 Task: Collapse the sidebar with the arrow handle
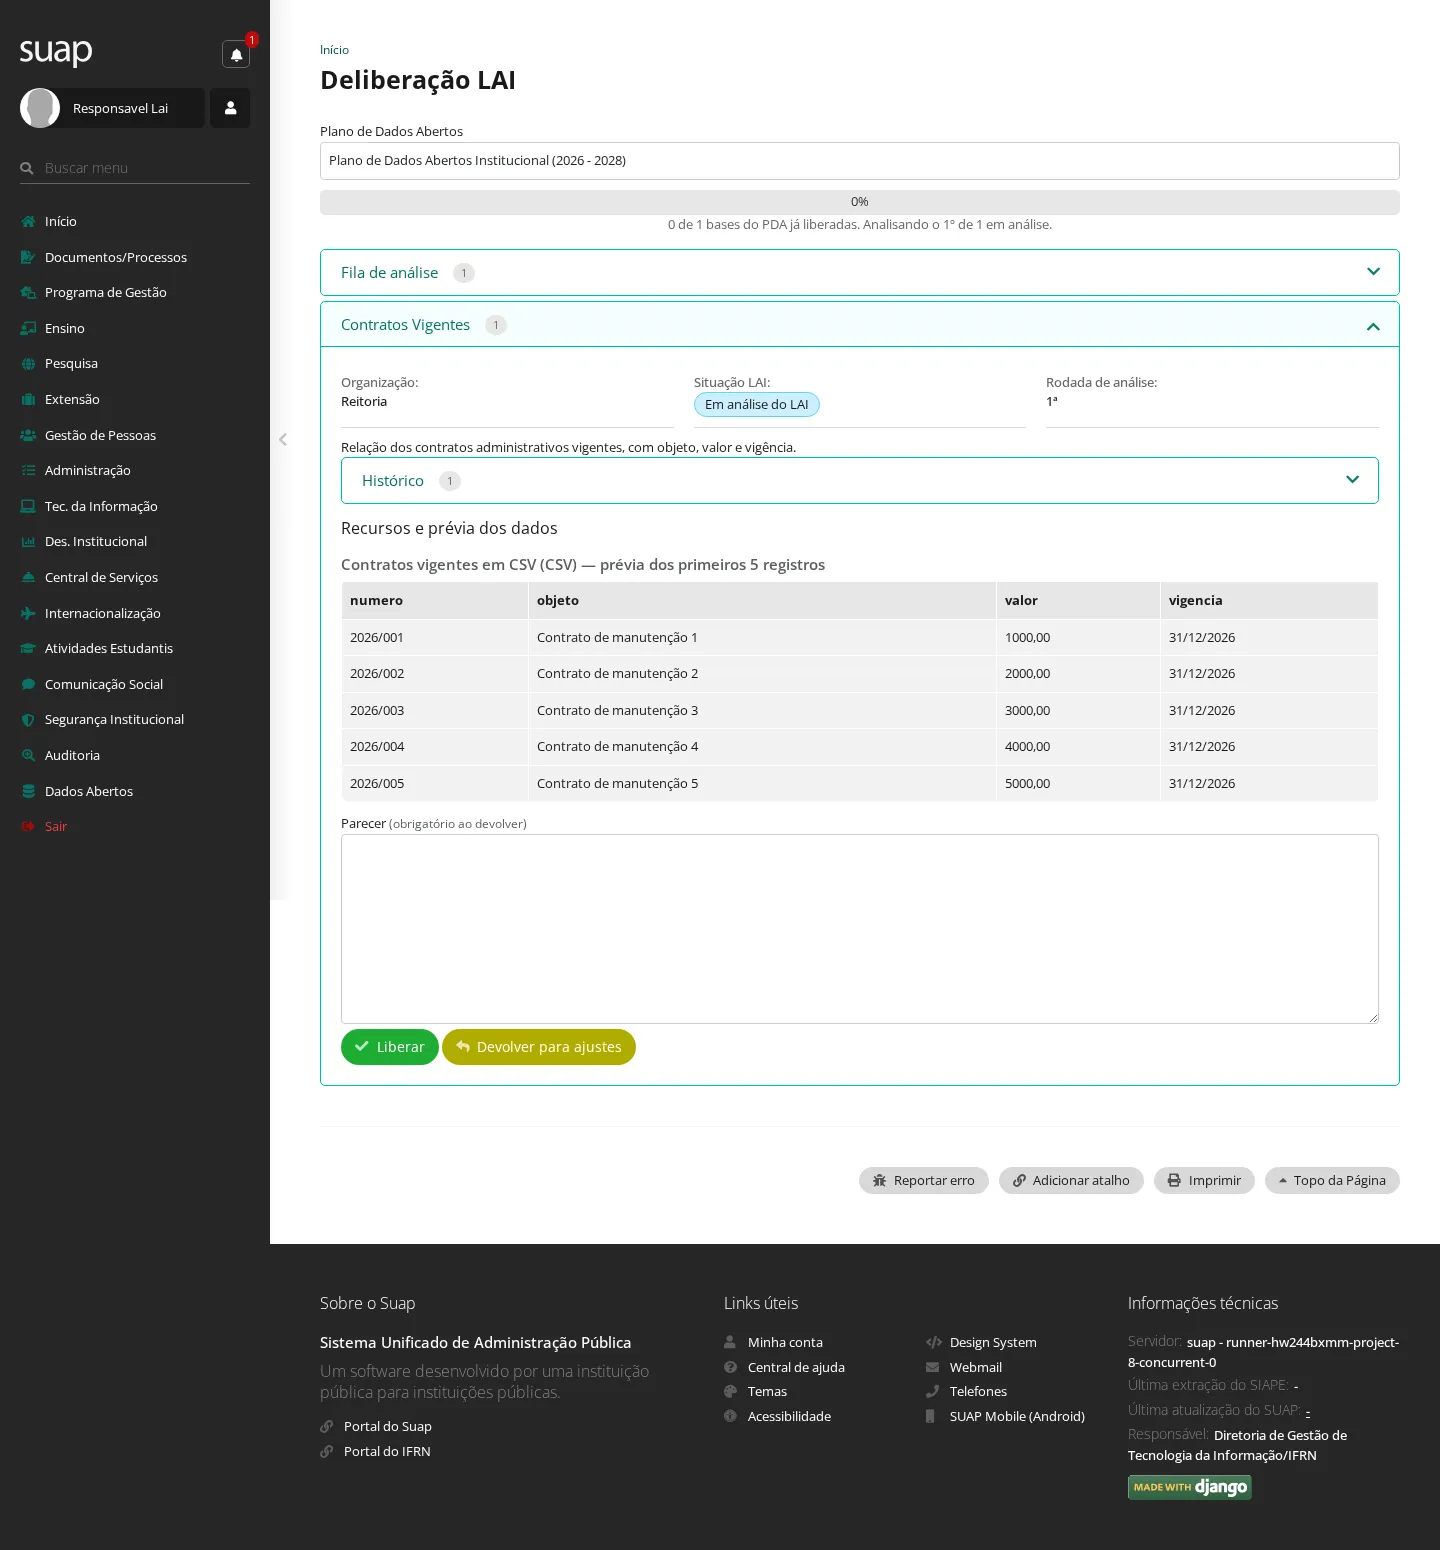[283, 439]
